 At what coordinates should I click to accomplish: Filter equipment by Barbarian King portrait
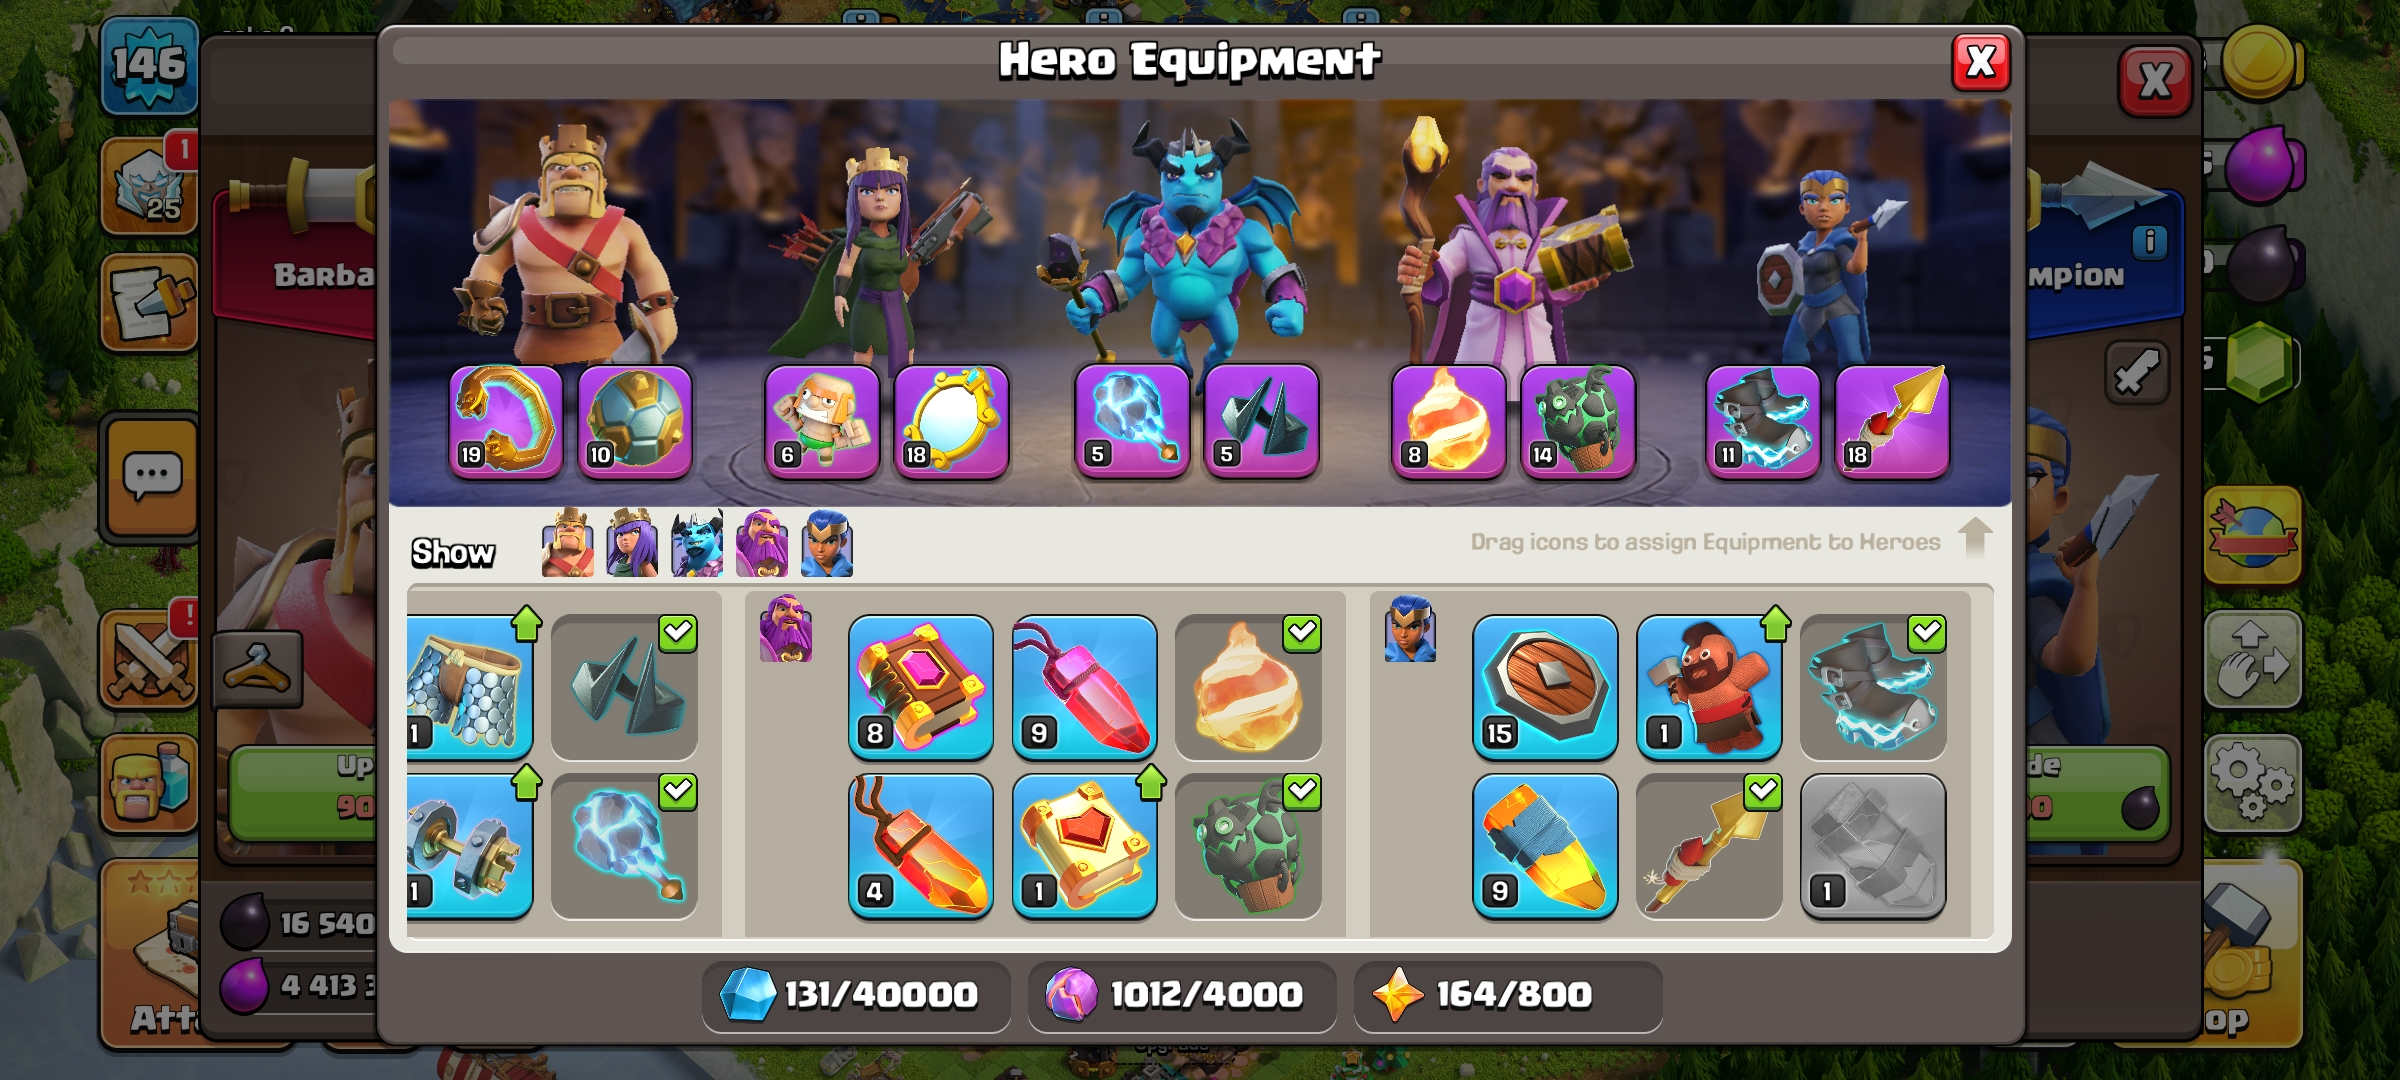pyautogui.click(x=567, y=543)
